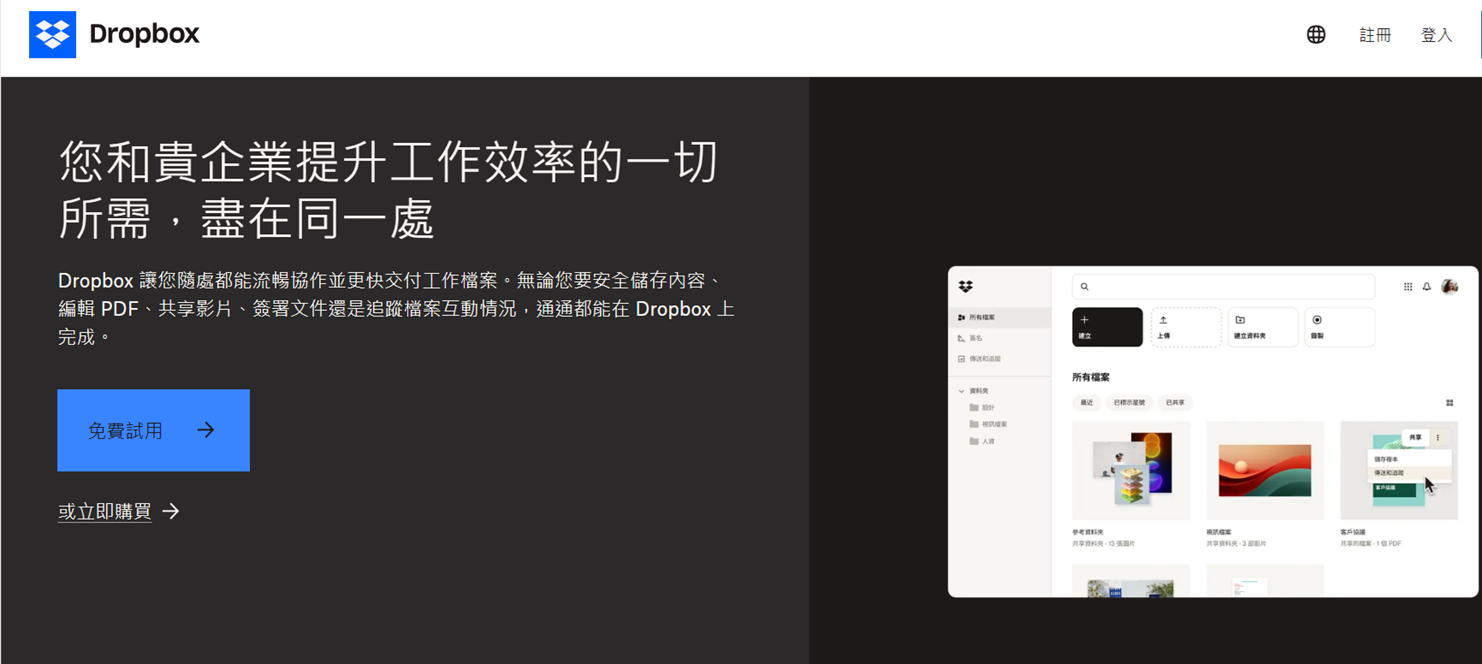This screenshot has width=1482, height=664.
Task: Select the 已標示星號 filter chip
Action: [x=1129, y=403]
